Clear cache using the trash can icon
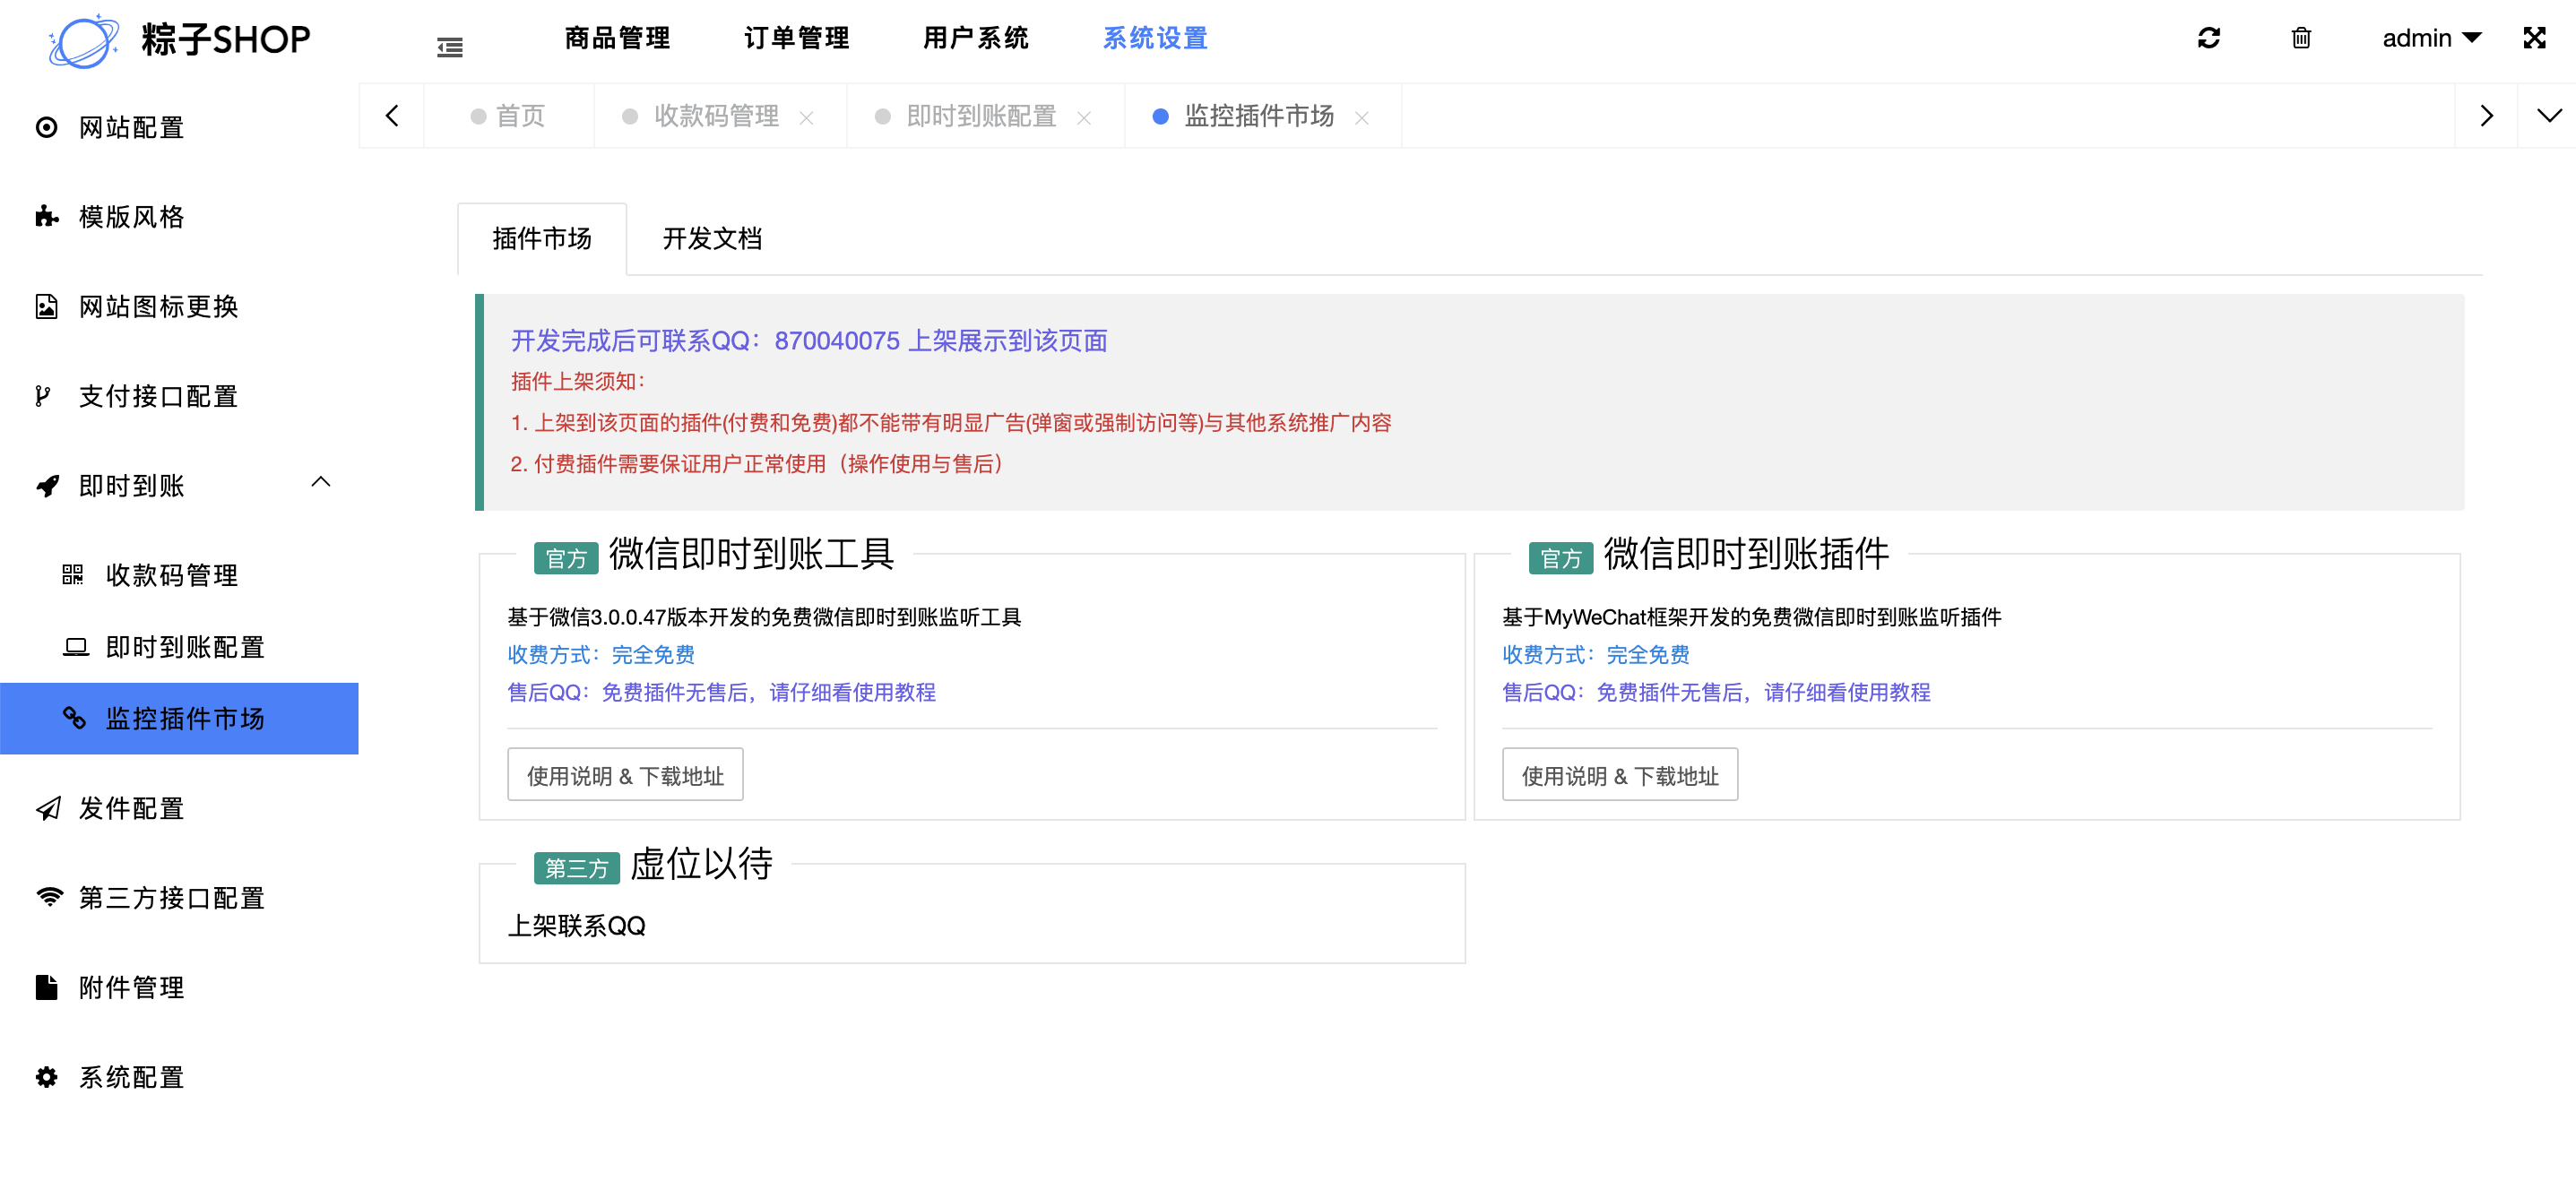 2301,38
